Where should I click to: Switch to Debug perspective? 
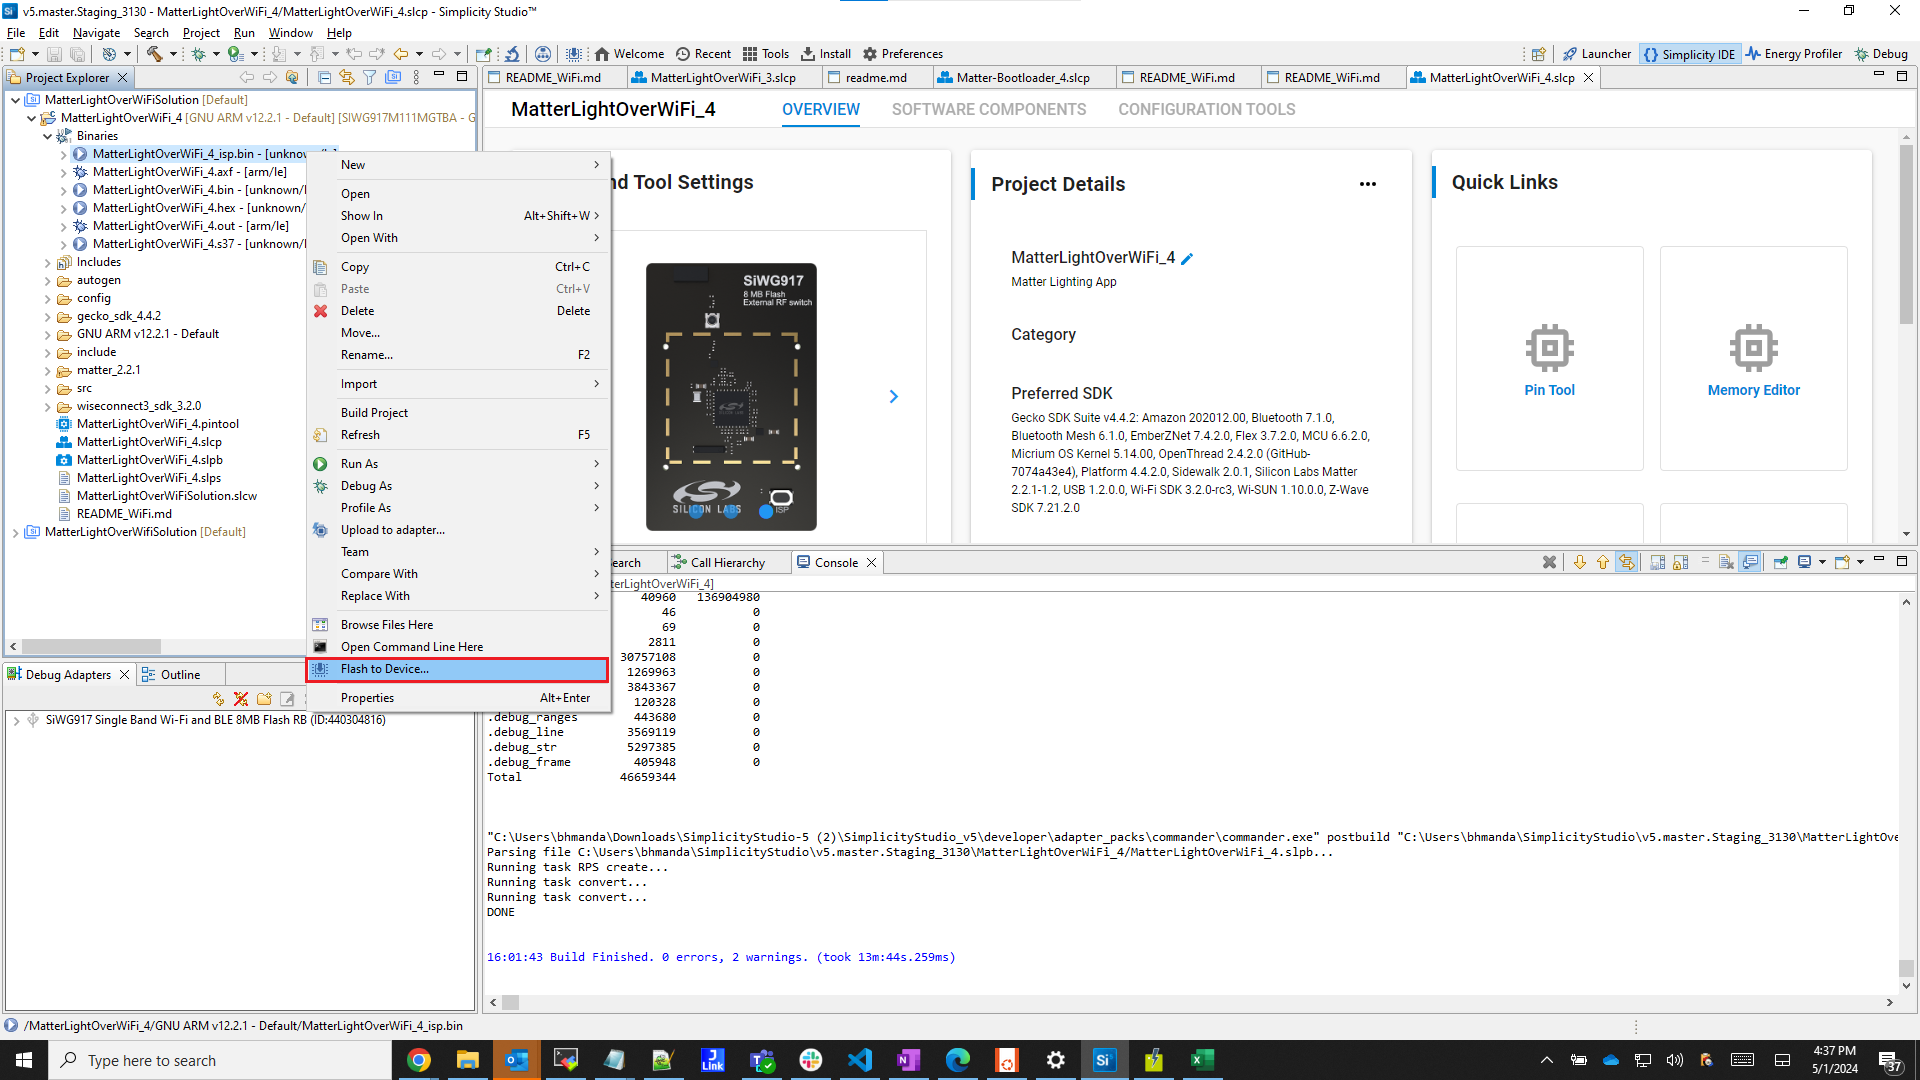(x=1881, y=54)
